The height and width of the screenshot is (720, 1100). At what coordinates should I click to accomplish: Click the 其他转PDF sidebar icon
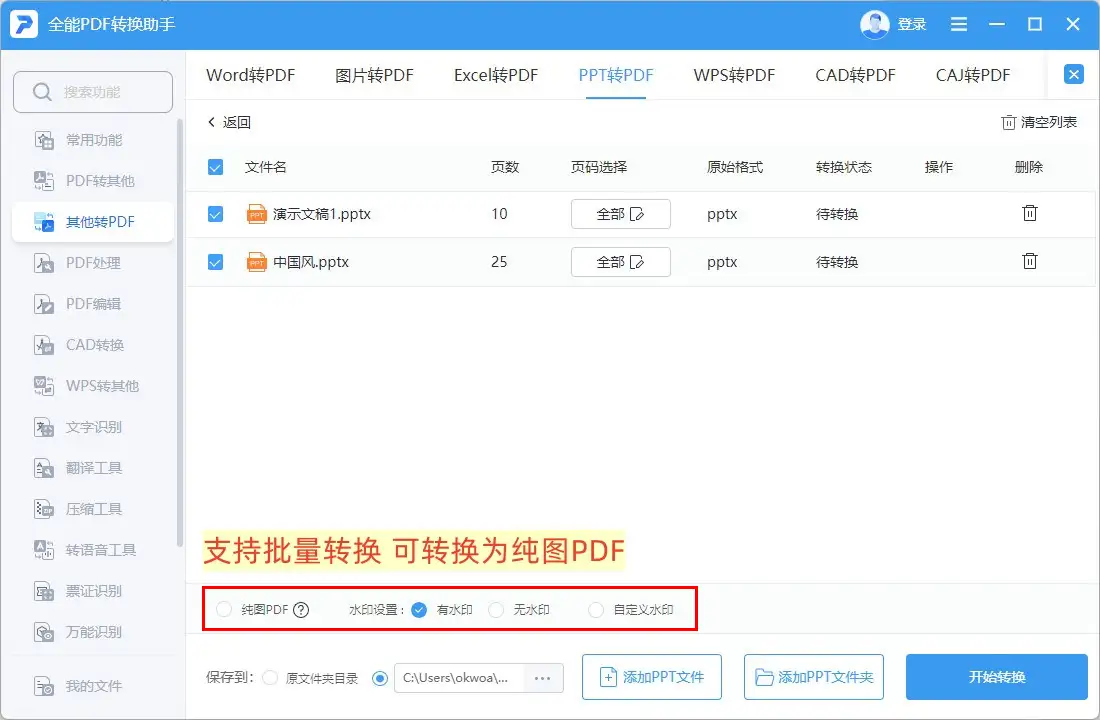(x=43, y=222)
